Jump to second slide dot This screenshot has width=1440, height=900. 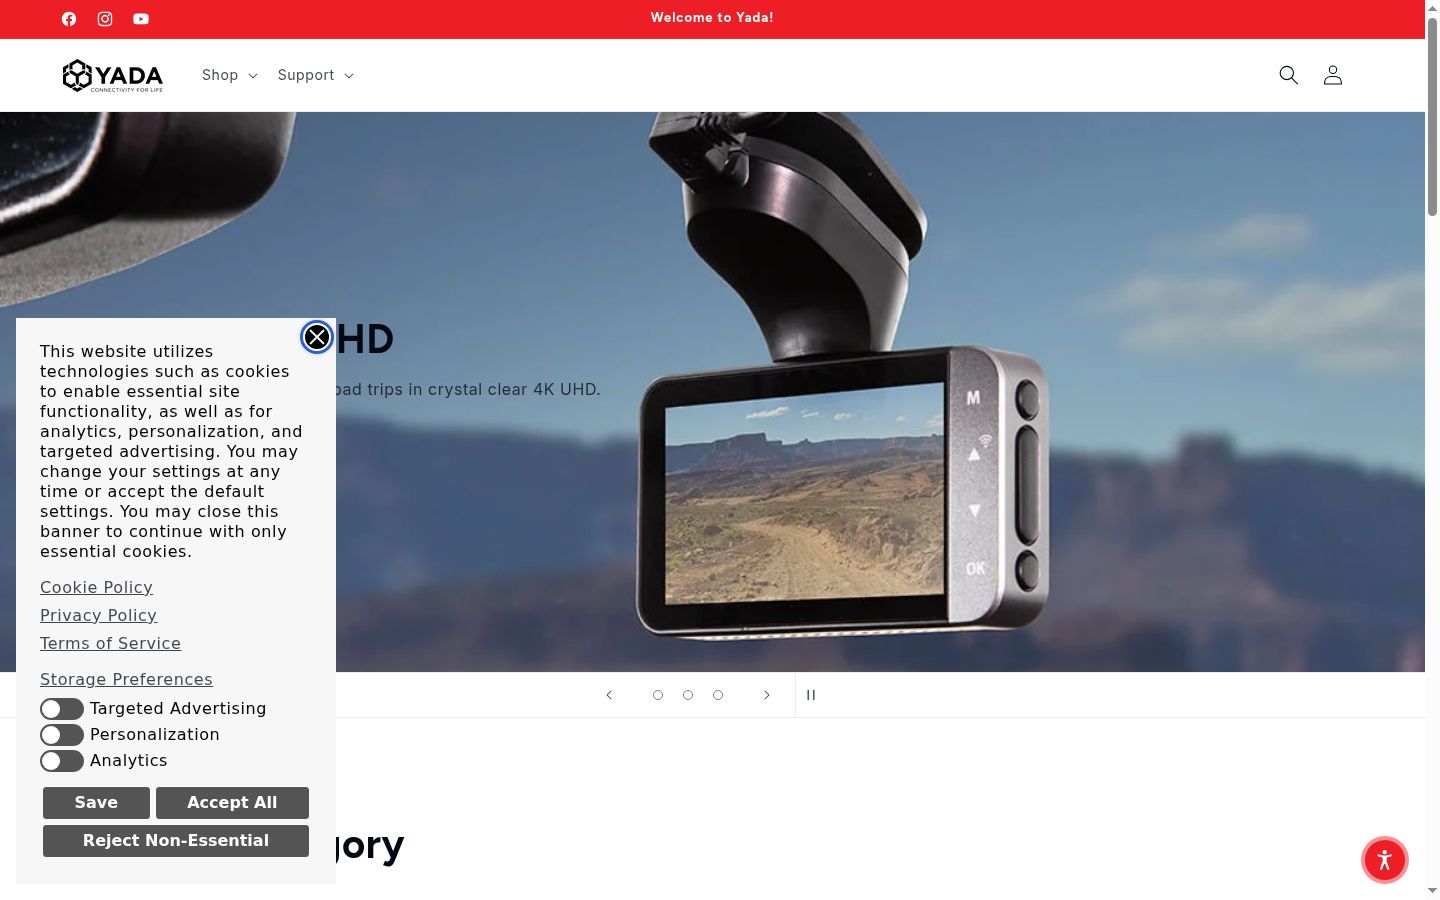pyautogui.click(x=688, y=695)
